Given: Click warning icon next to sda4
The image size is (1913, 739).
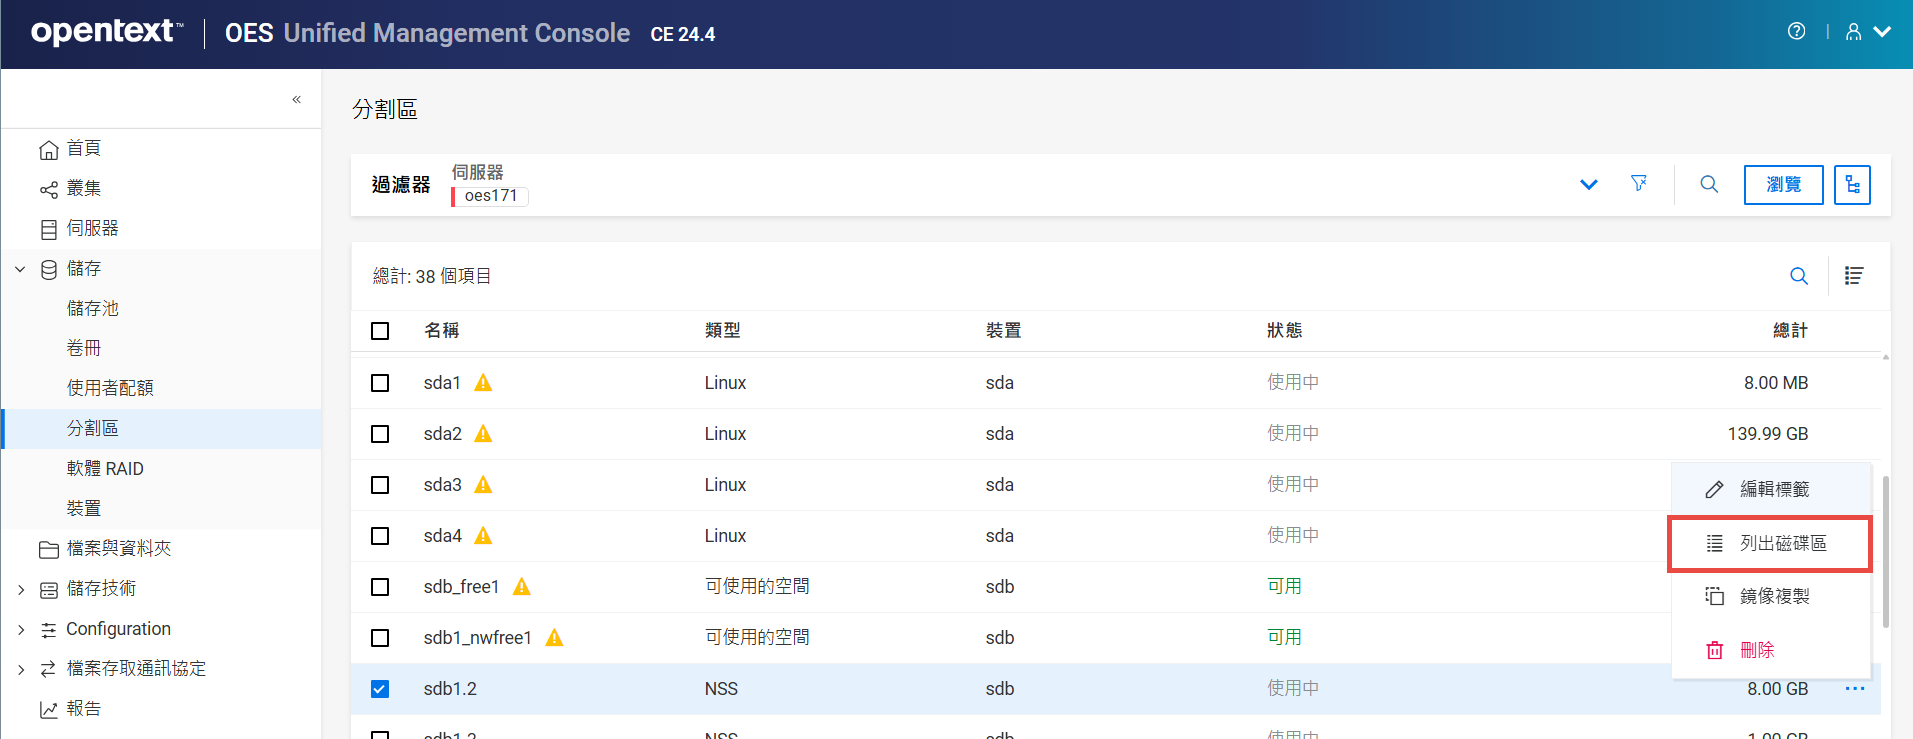Looking at the screenshot, I should [x=483, y=536].
